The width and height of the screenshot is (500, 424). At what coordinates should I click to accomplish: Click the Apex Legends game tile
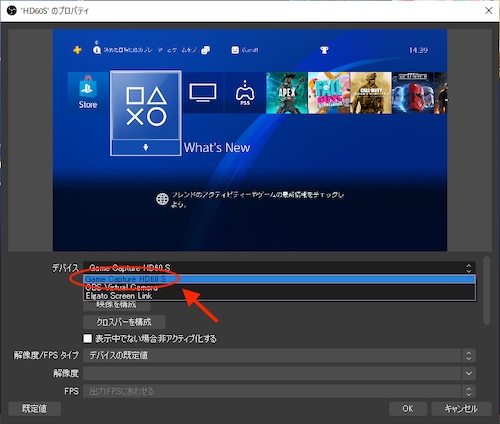click(287, 93)
